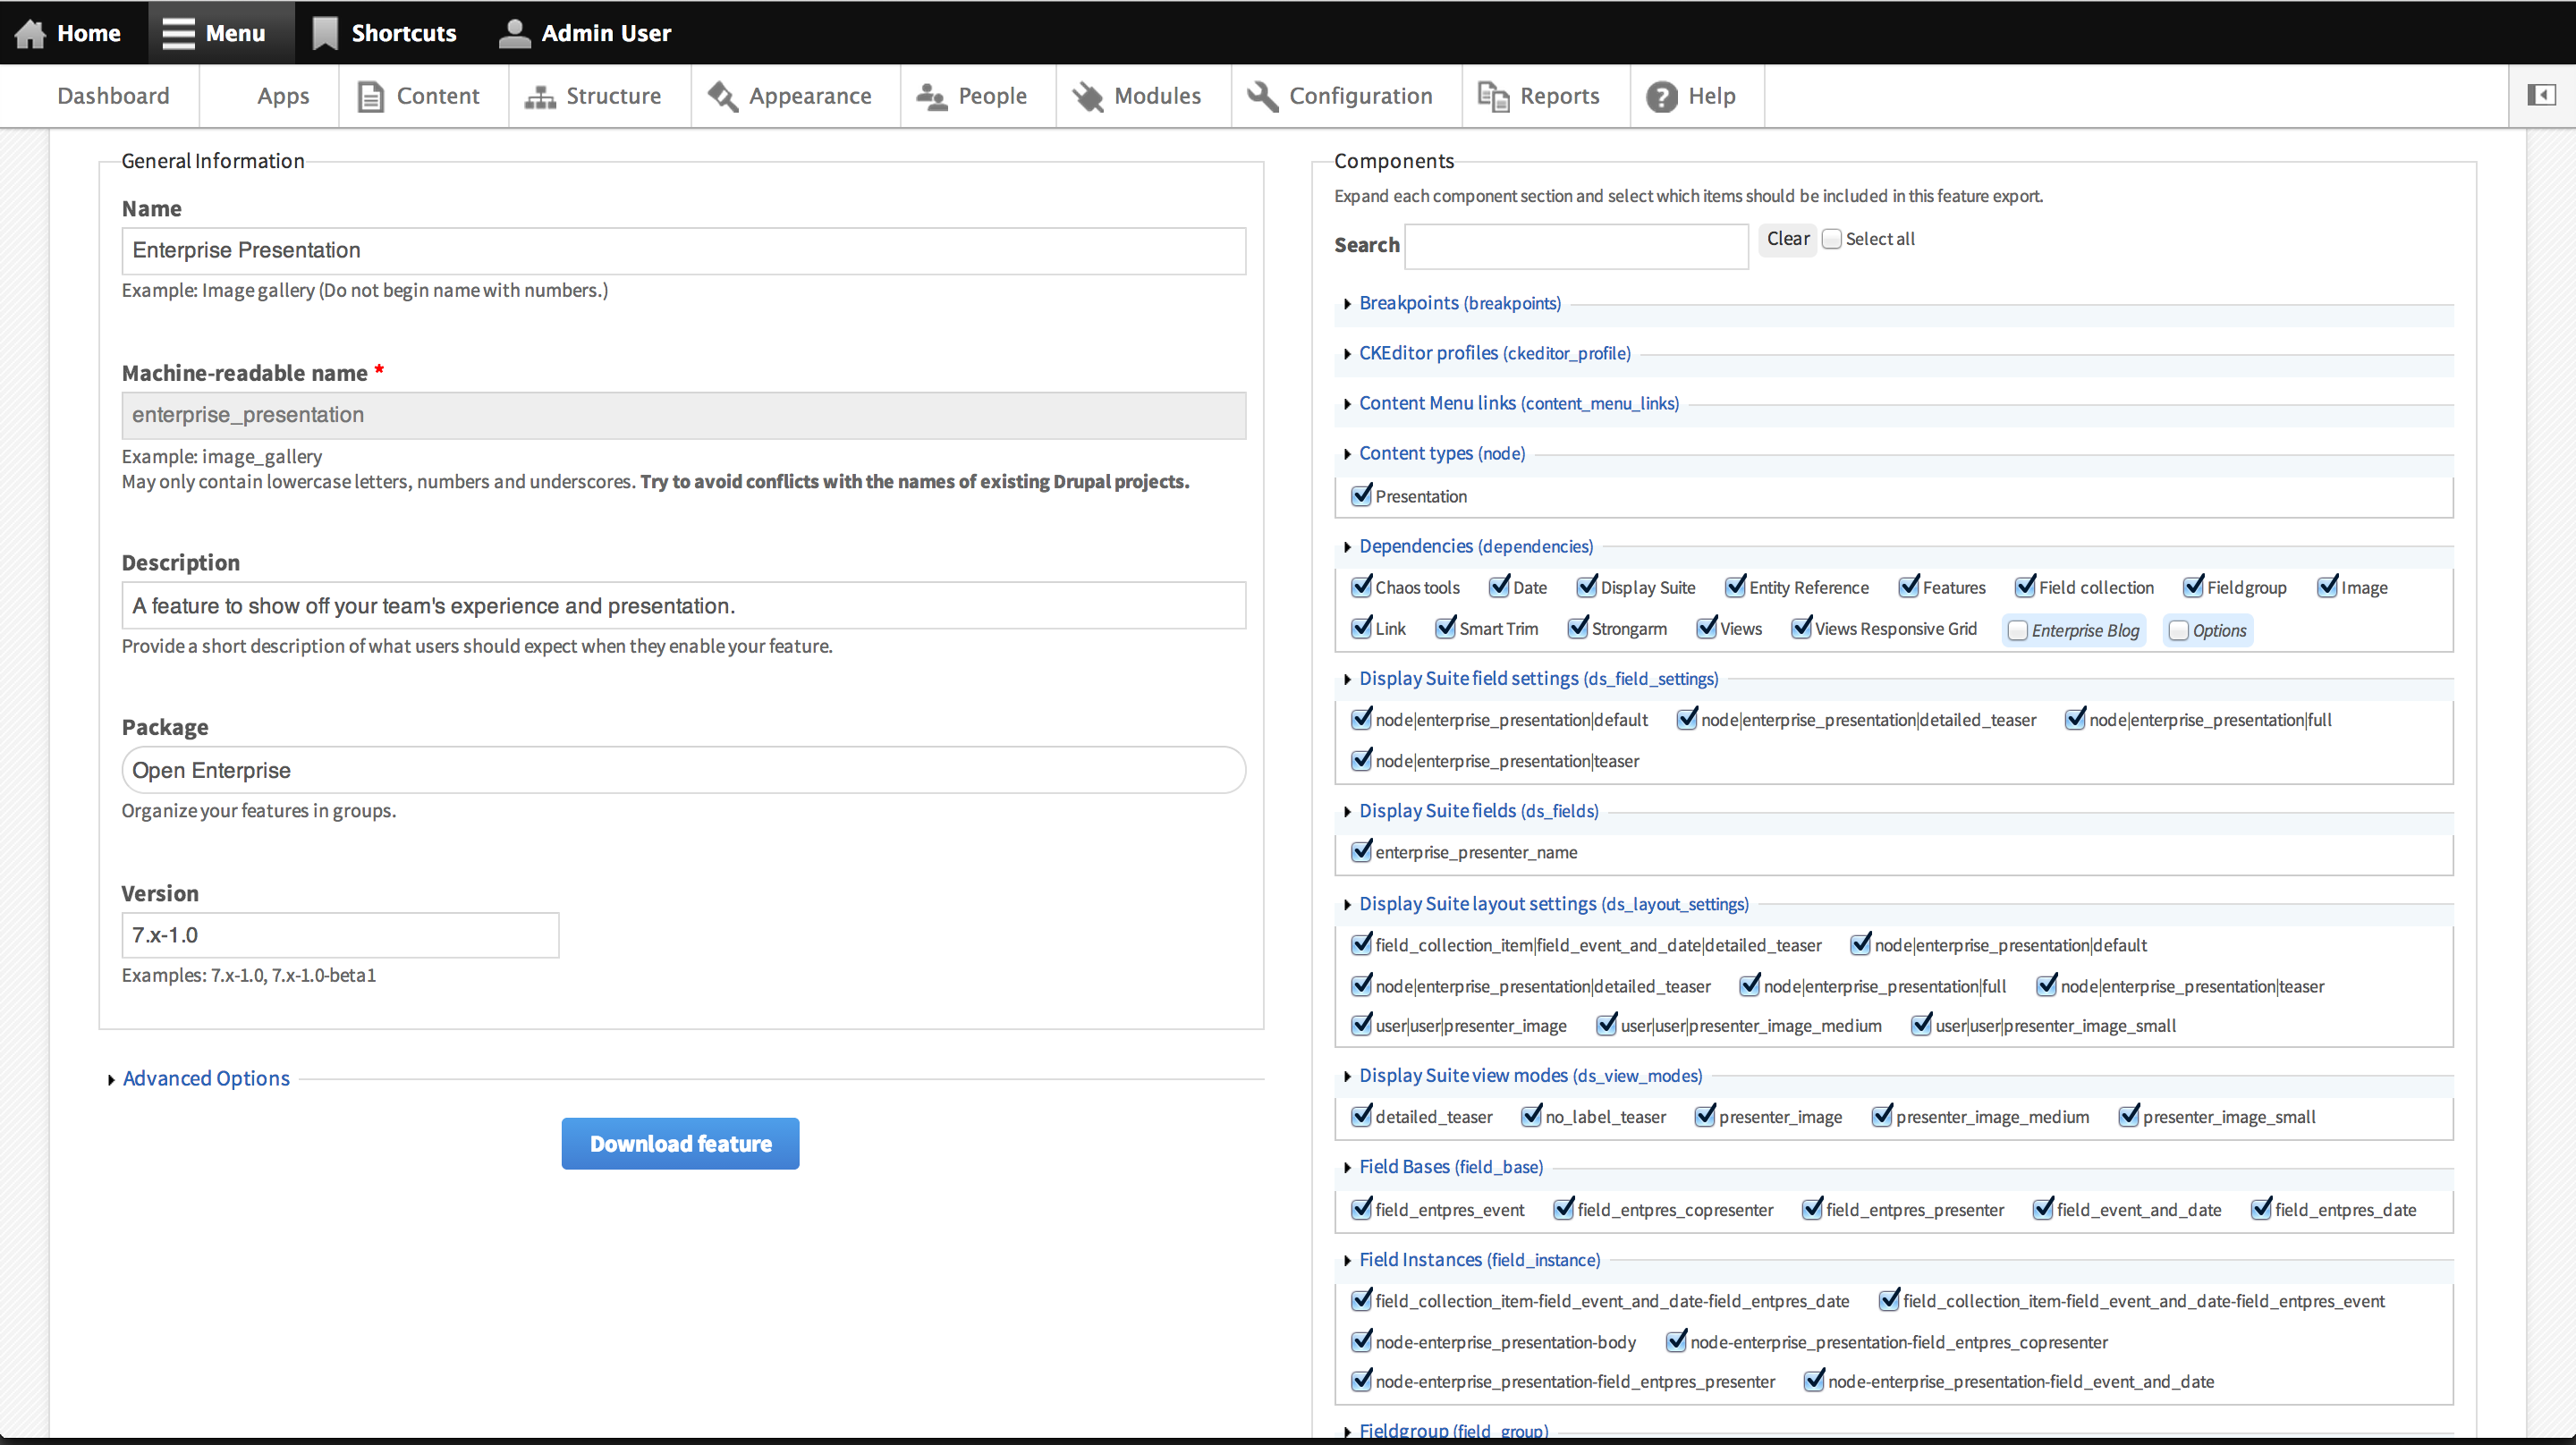Click the Structure navigation tab
The image size is (2576, 1445).
pyautogui.click(x=614, y=96)
